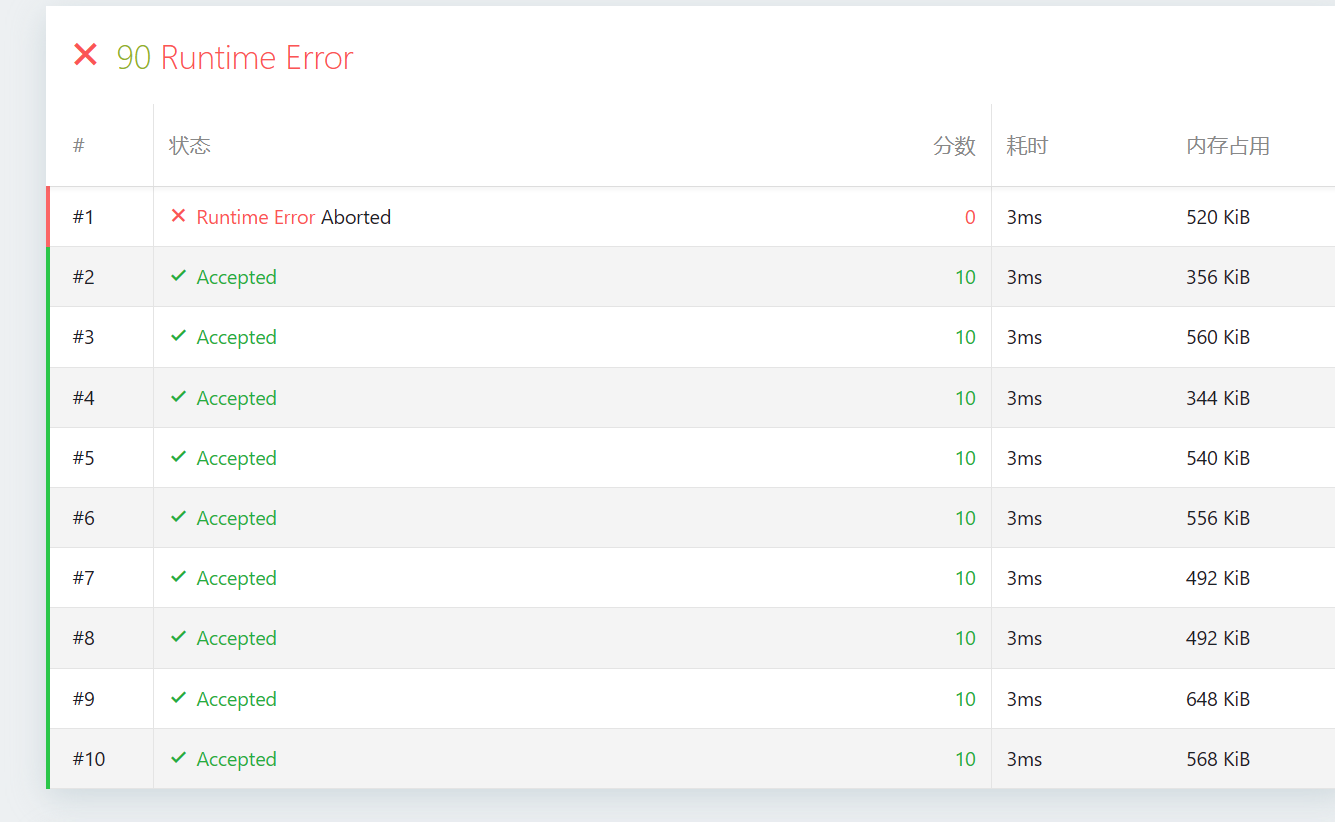
Task: Click the green checkmark in test #10
Action: (178, 758)
